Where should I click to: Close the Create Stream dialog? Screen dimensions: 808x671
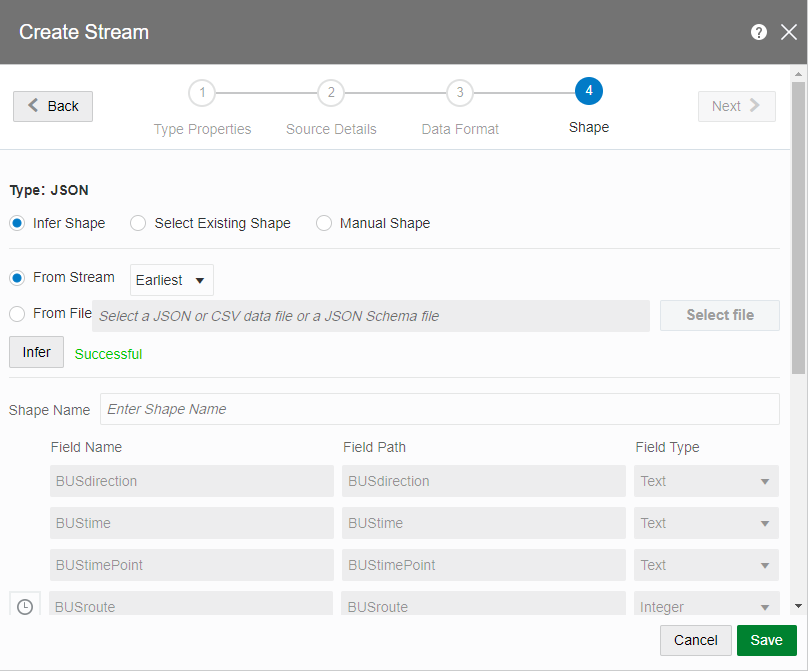tap(788, 32)
